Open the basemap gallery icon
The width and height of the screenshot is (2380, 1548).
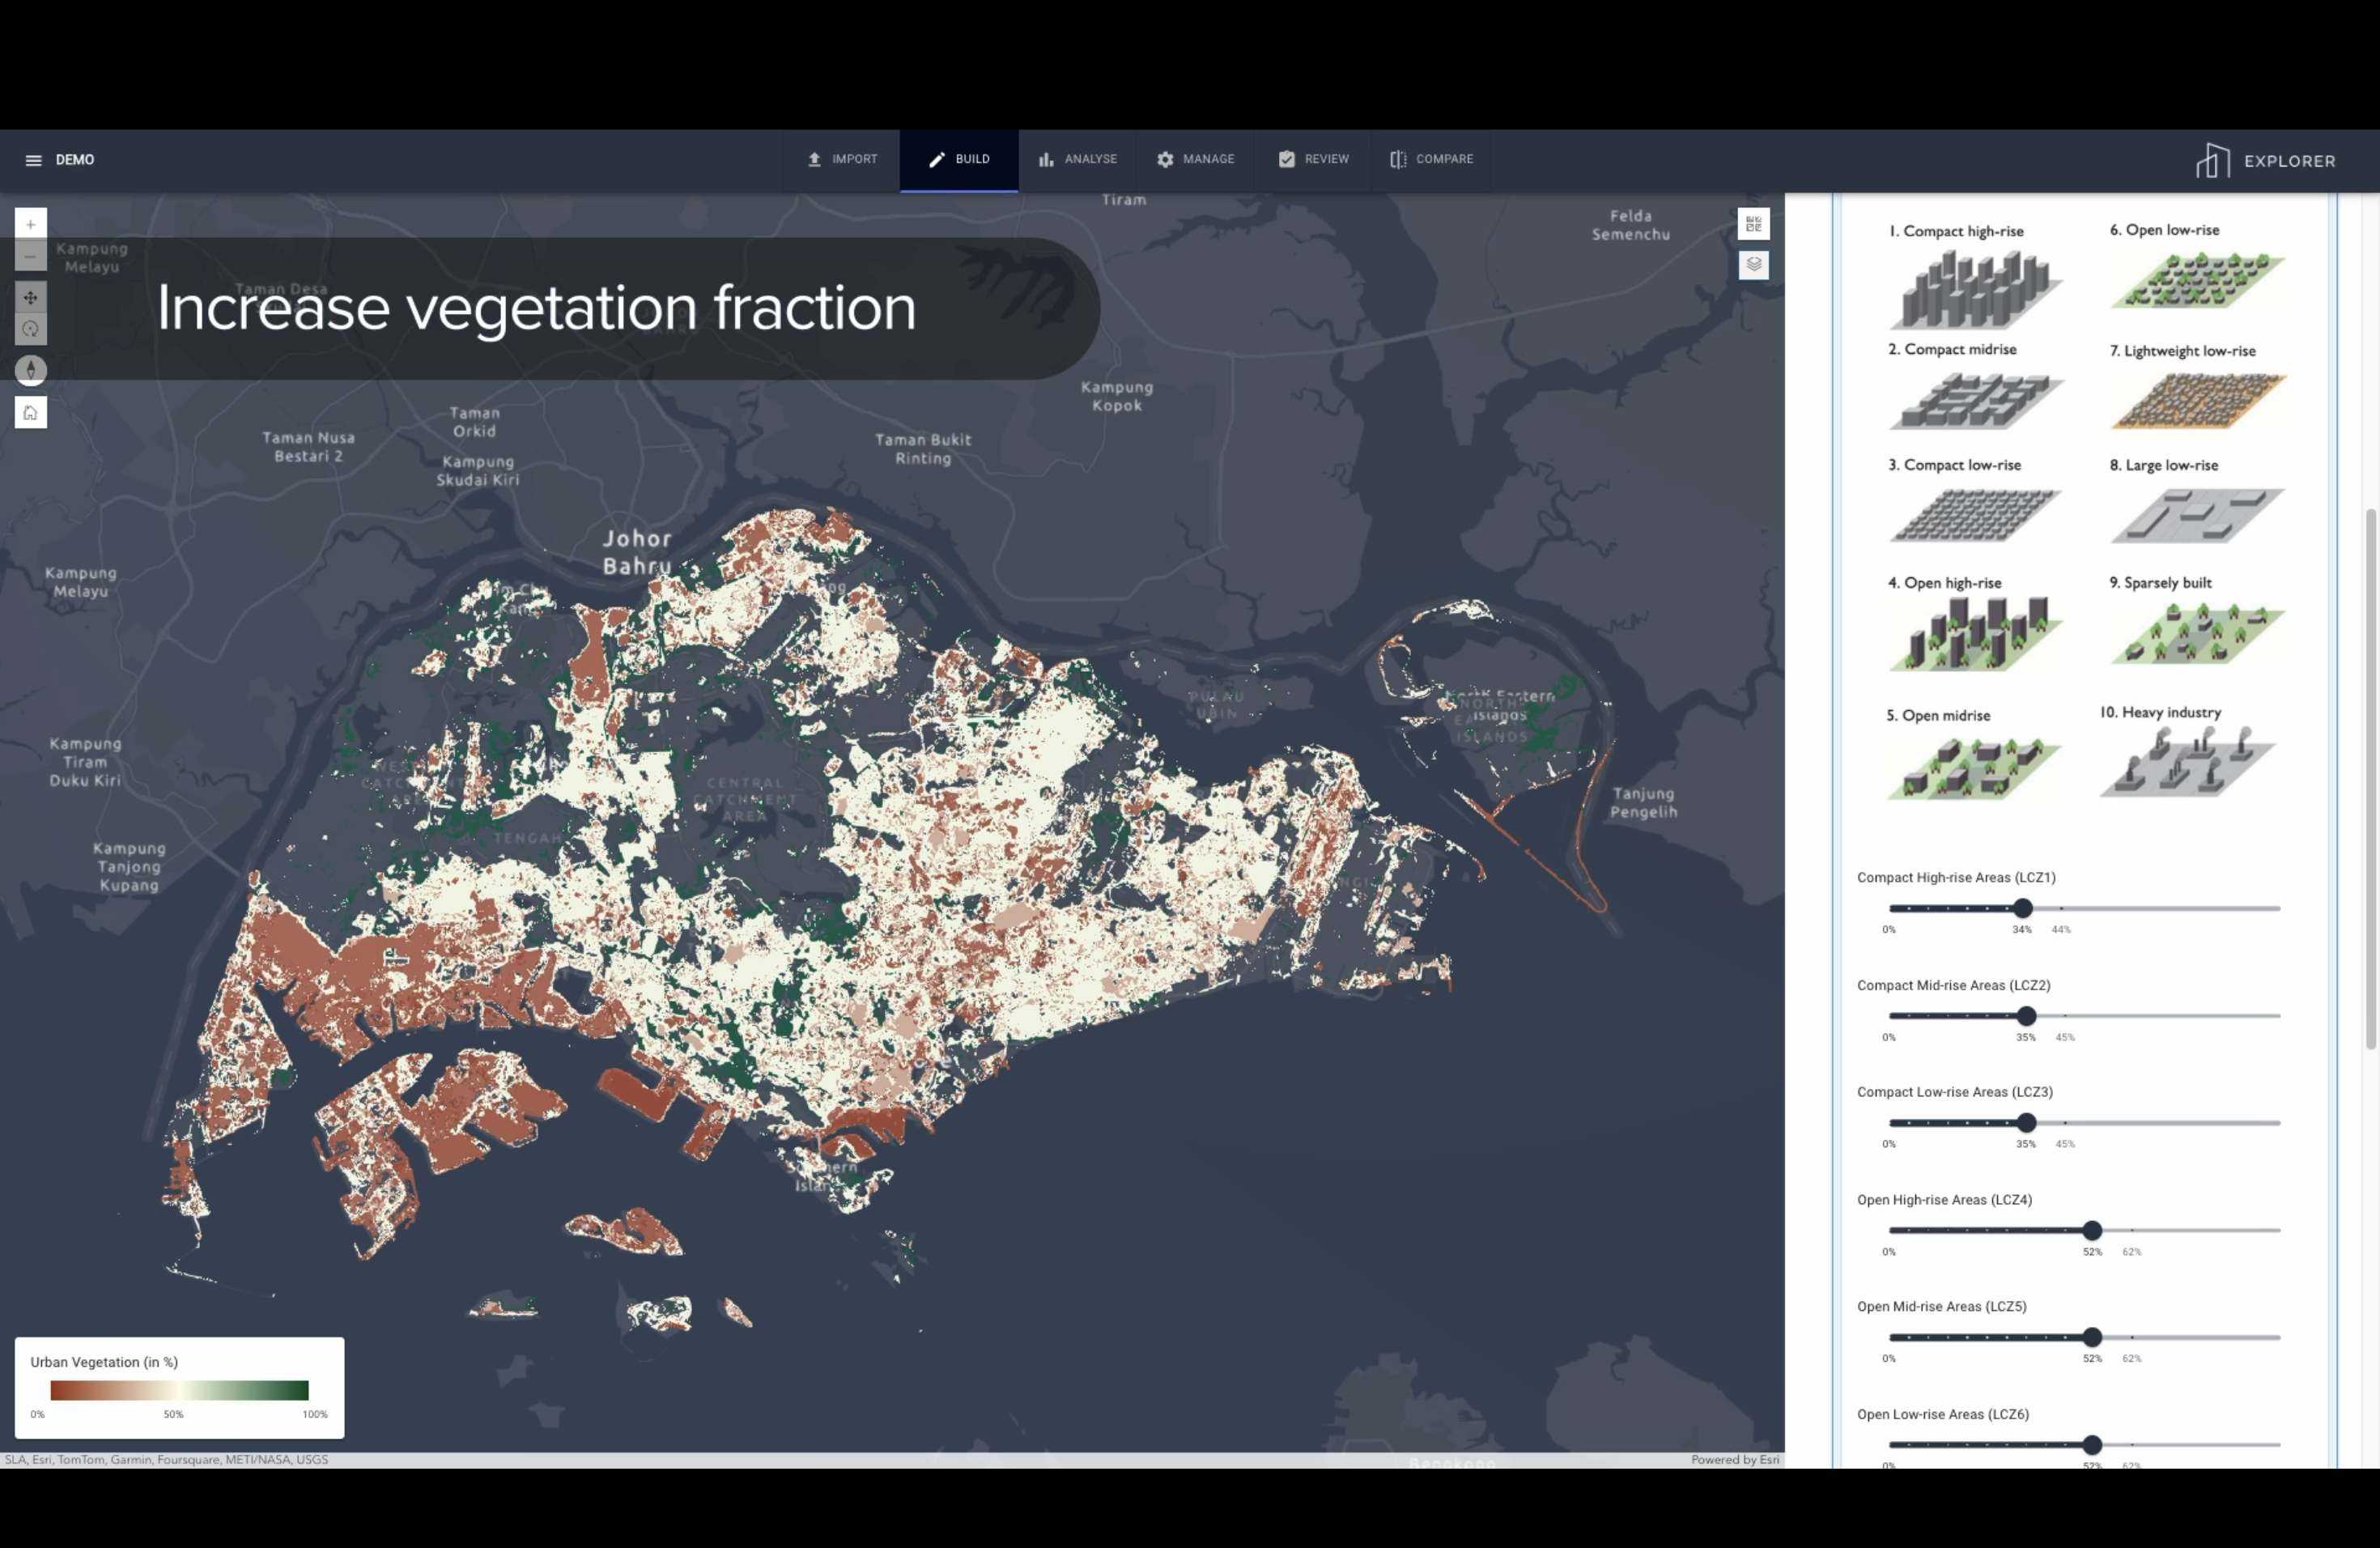[1753, 224]
